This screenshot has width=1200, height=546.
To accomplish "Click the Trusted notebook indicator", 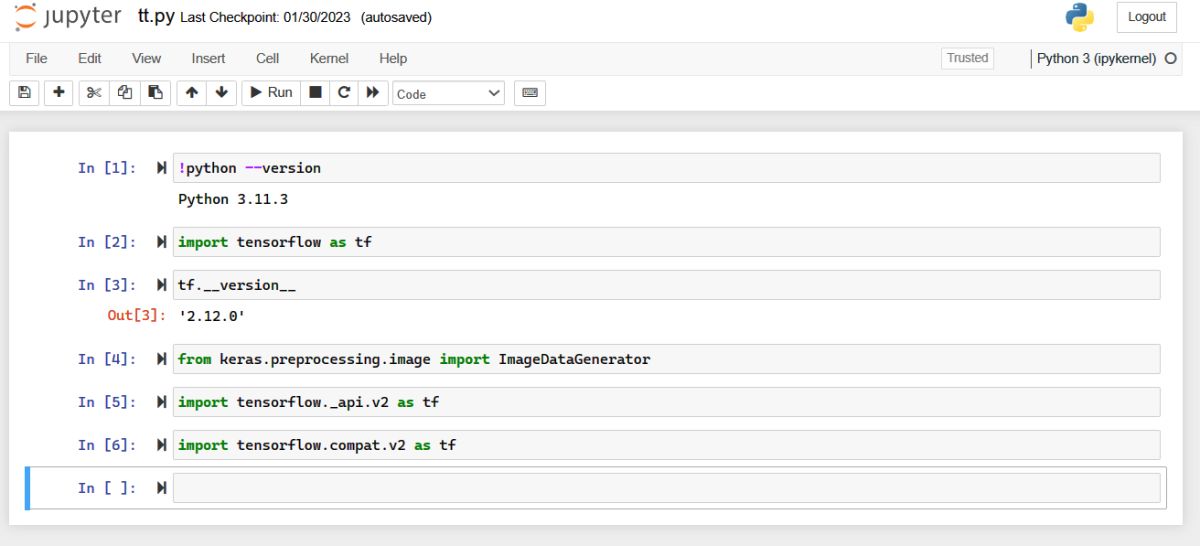I will [967, 58].
